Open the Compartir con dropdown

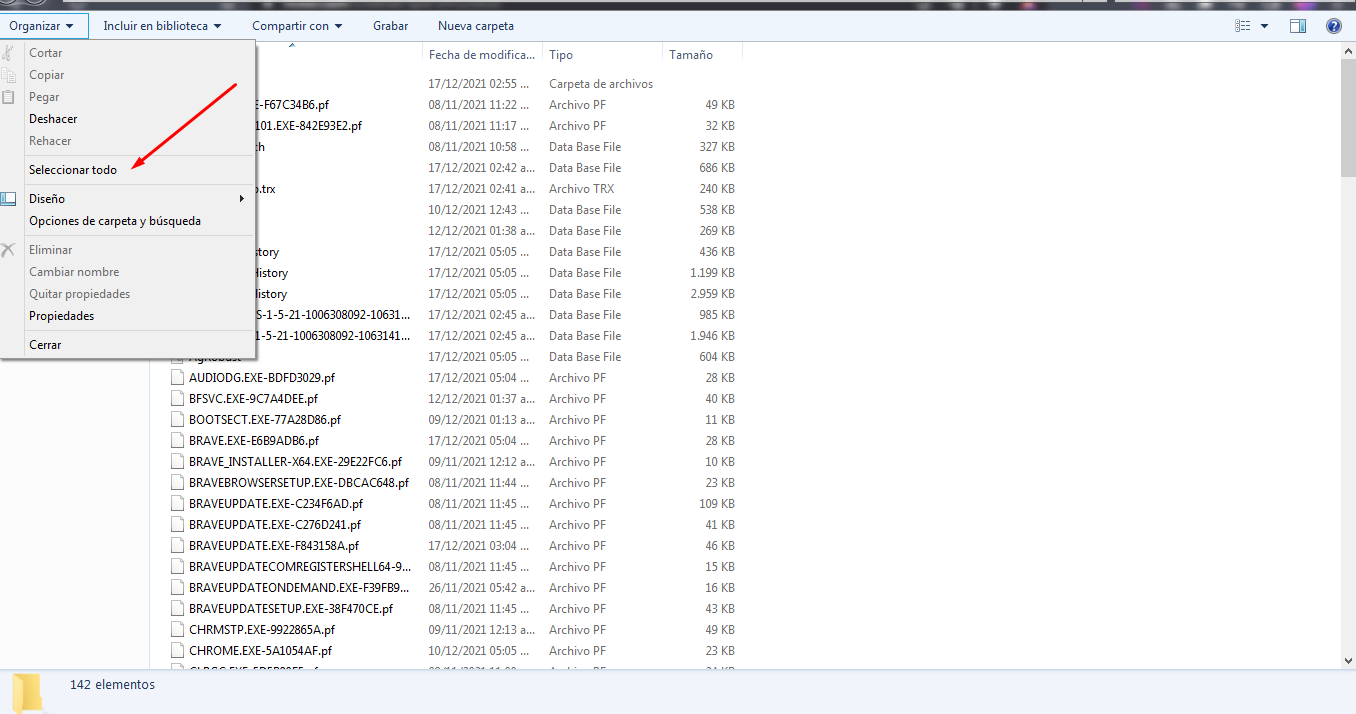(x=297, y=26)
